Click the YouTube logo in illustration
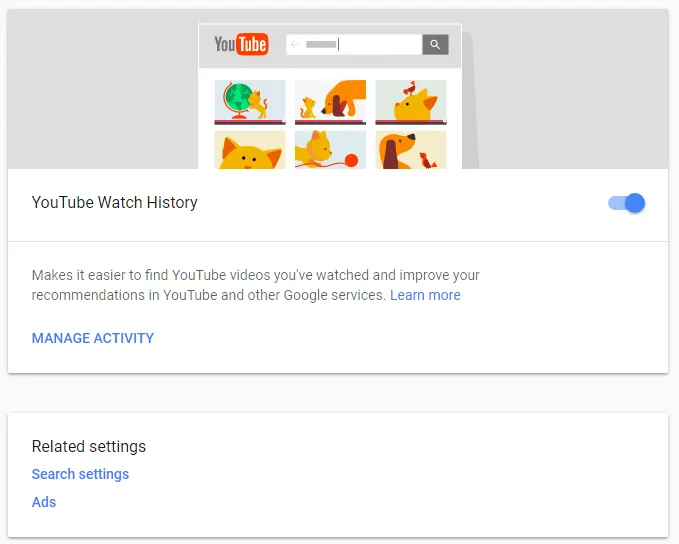 tap(241, 44)
